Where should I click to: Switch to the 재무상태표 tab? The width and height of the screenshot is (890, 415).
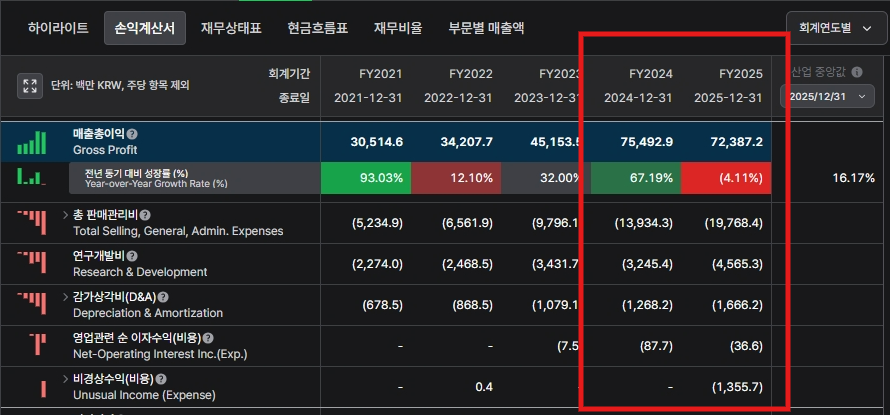[x=230, y=28]
